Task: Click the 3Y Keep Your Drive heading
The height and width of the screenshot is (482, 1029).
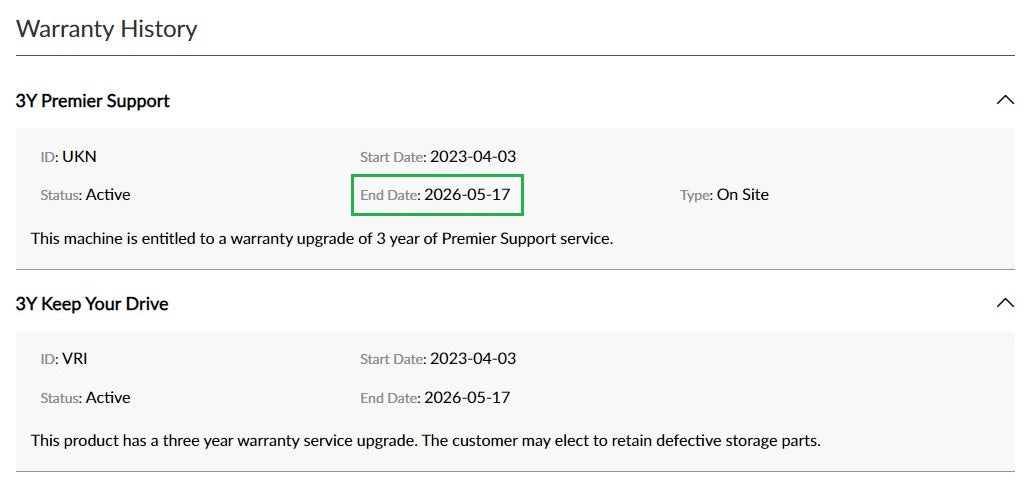Action: coord(92,304)
